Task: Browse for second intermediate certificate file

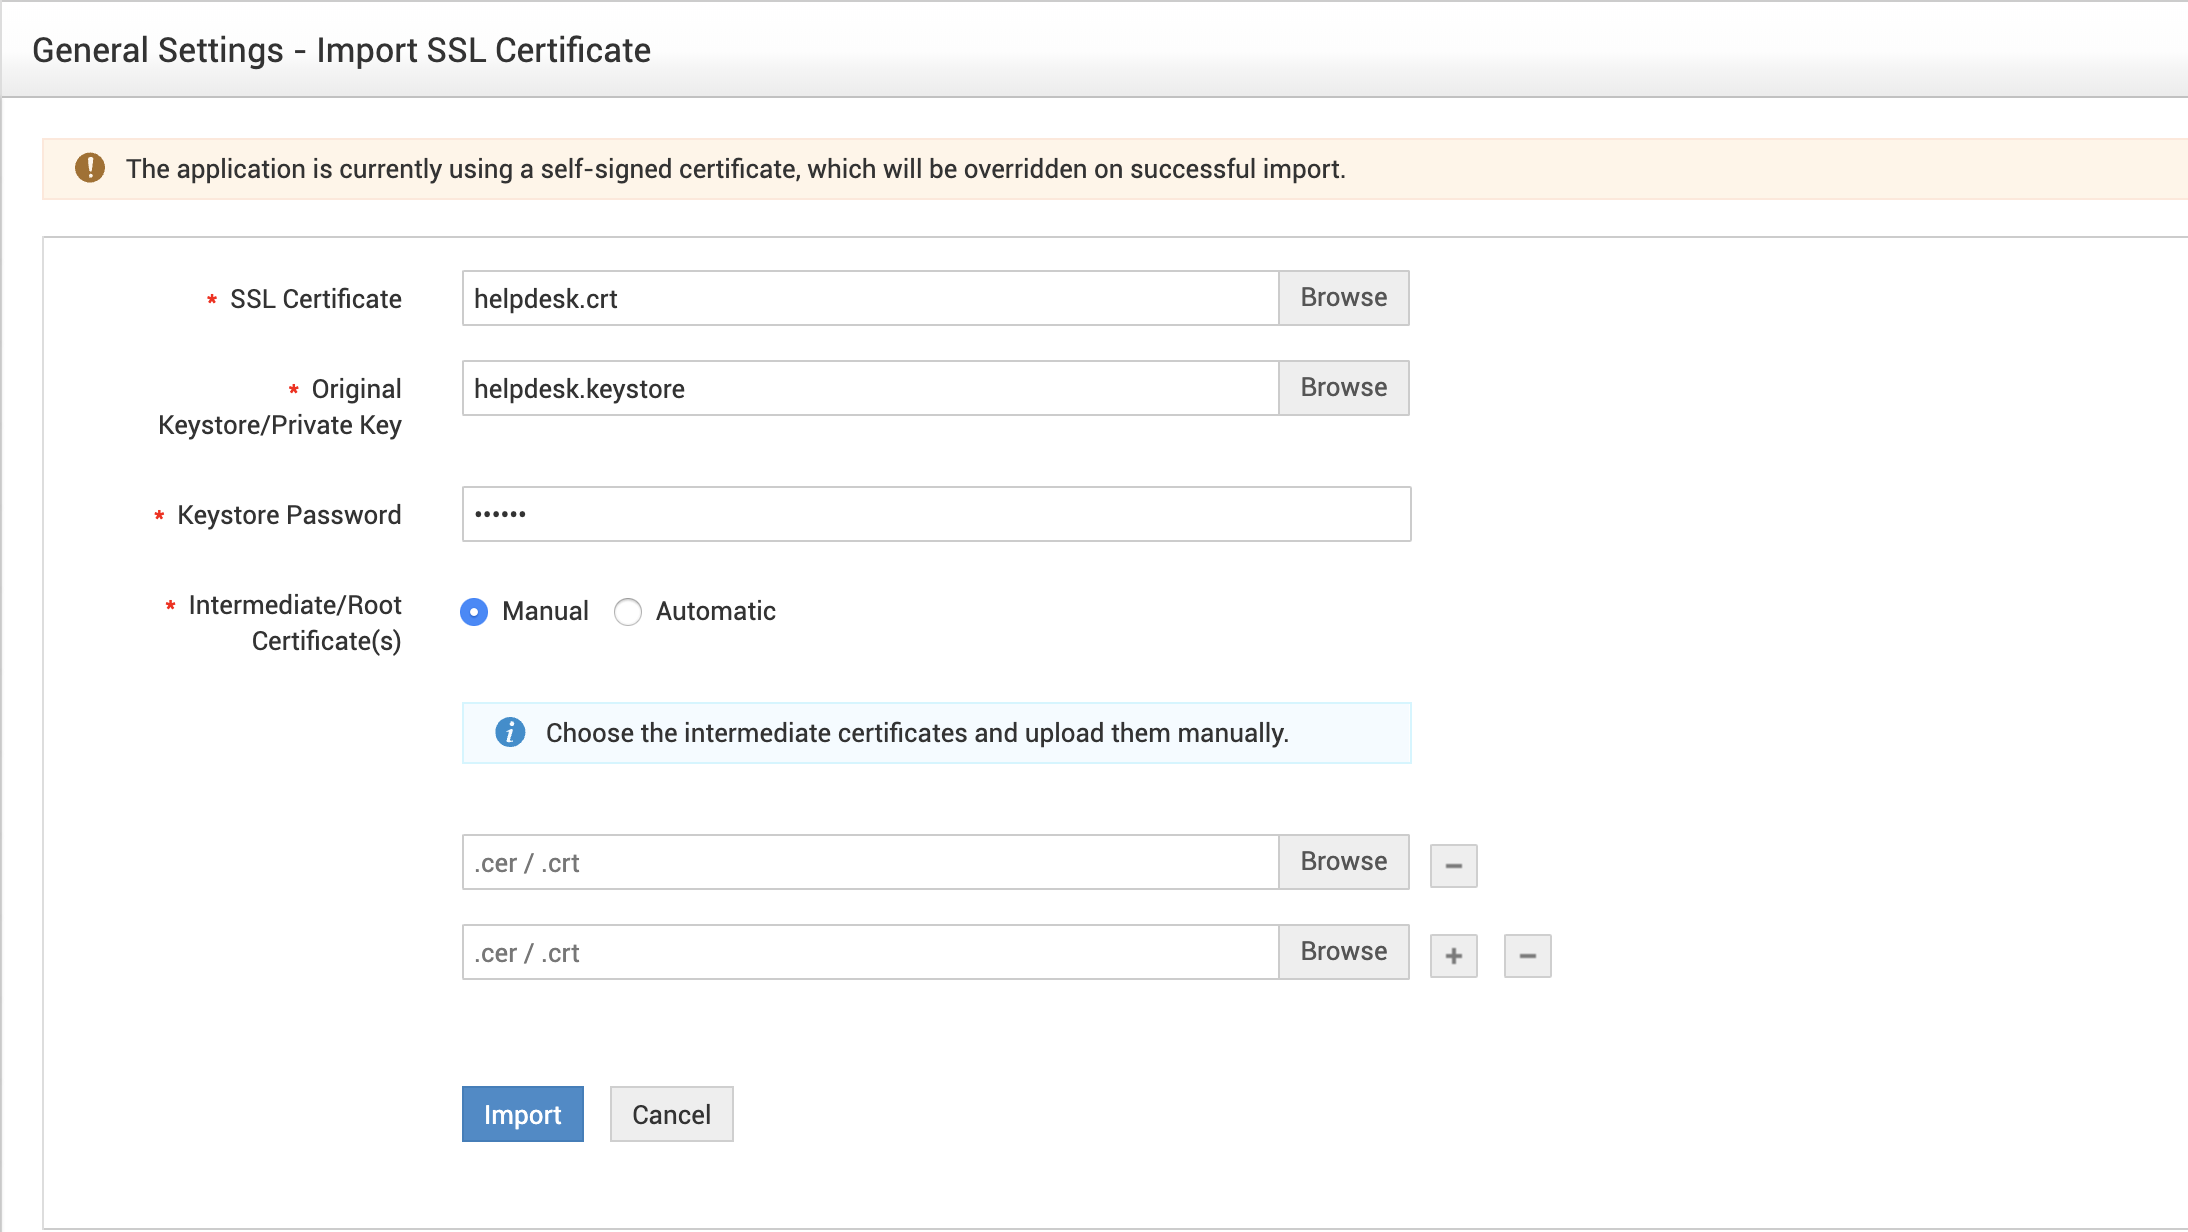Action: click(x=1343, y=952)
